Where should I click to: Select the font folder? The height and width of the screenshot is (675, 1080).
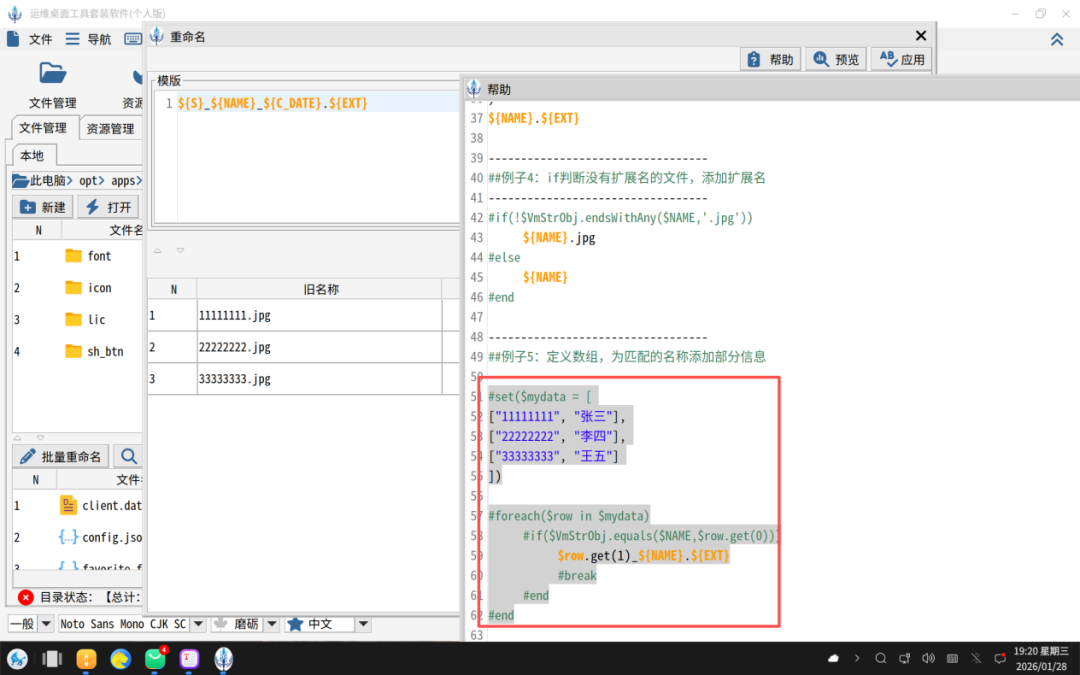tap(98, 256)
